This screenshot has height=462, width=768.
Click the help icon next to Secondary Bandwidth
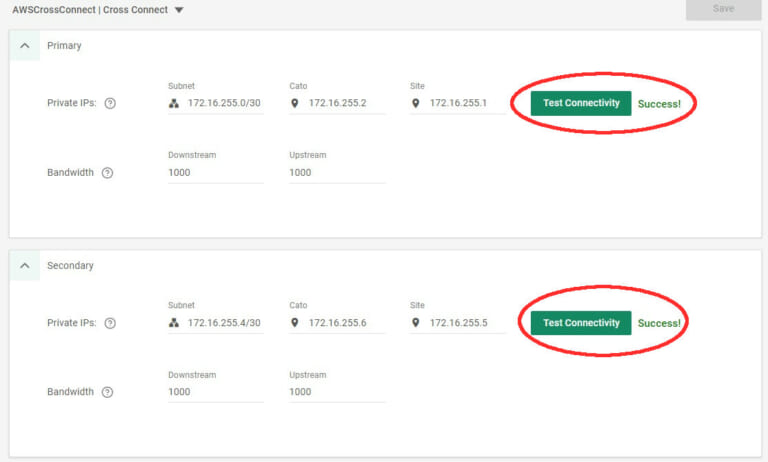coord(108,392)
